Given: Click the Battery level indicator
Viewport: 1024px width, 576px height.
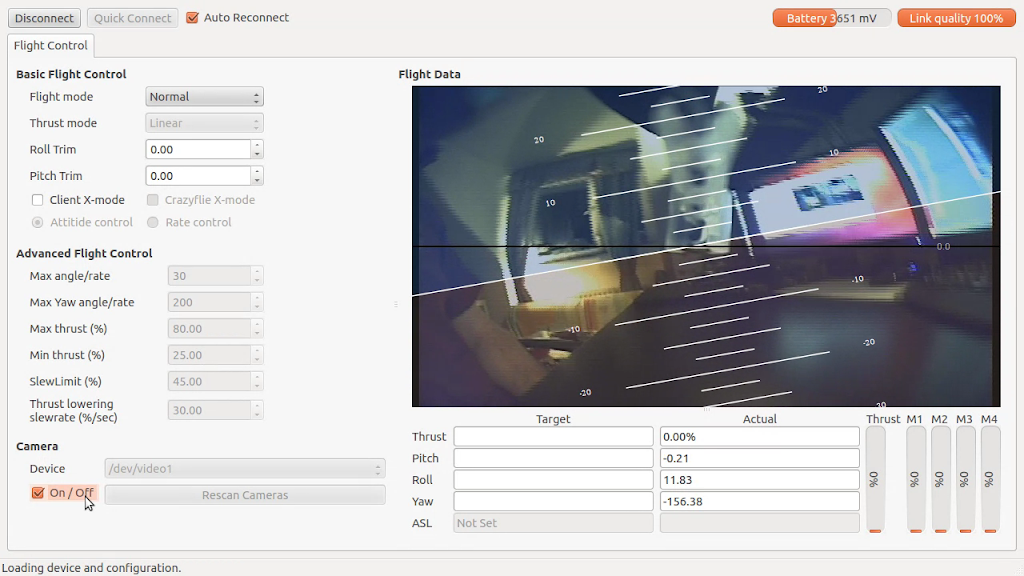Looking at the screenshot, I should pos(831,18).
